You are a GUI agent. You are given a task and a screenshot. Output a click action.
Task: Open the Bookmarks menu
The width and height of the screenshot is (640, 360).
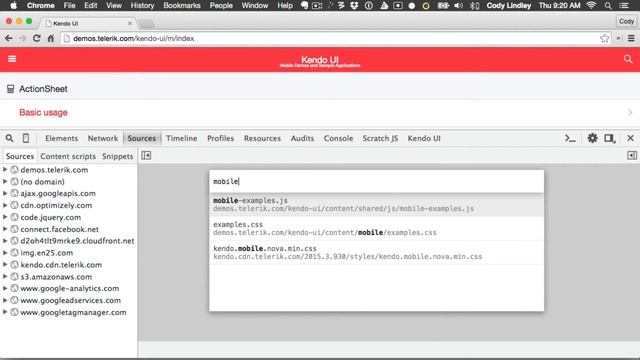(x=182, y=5)
